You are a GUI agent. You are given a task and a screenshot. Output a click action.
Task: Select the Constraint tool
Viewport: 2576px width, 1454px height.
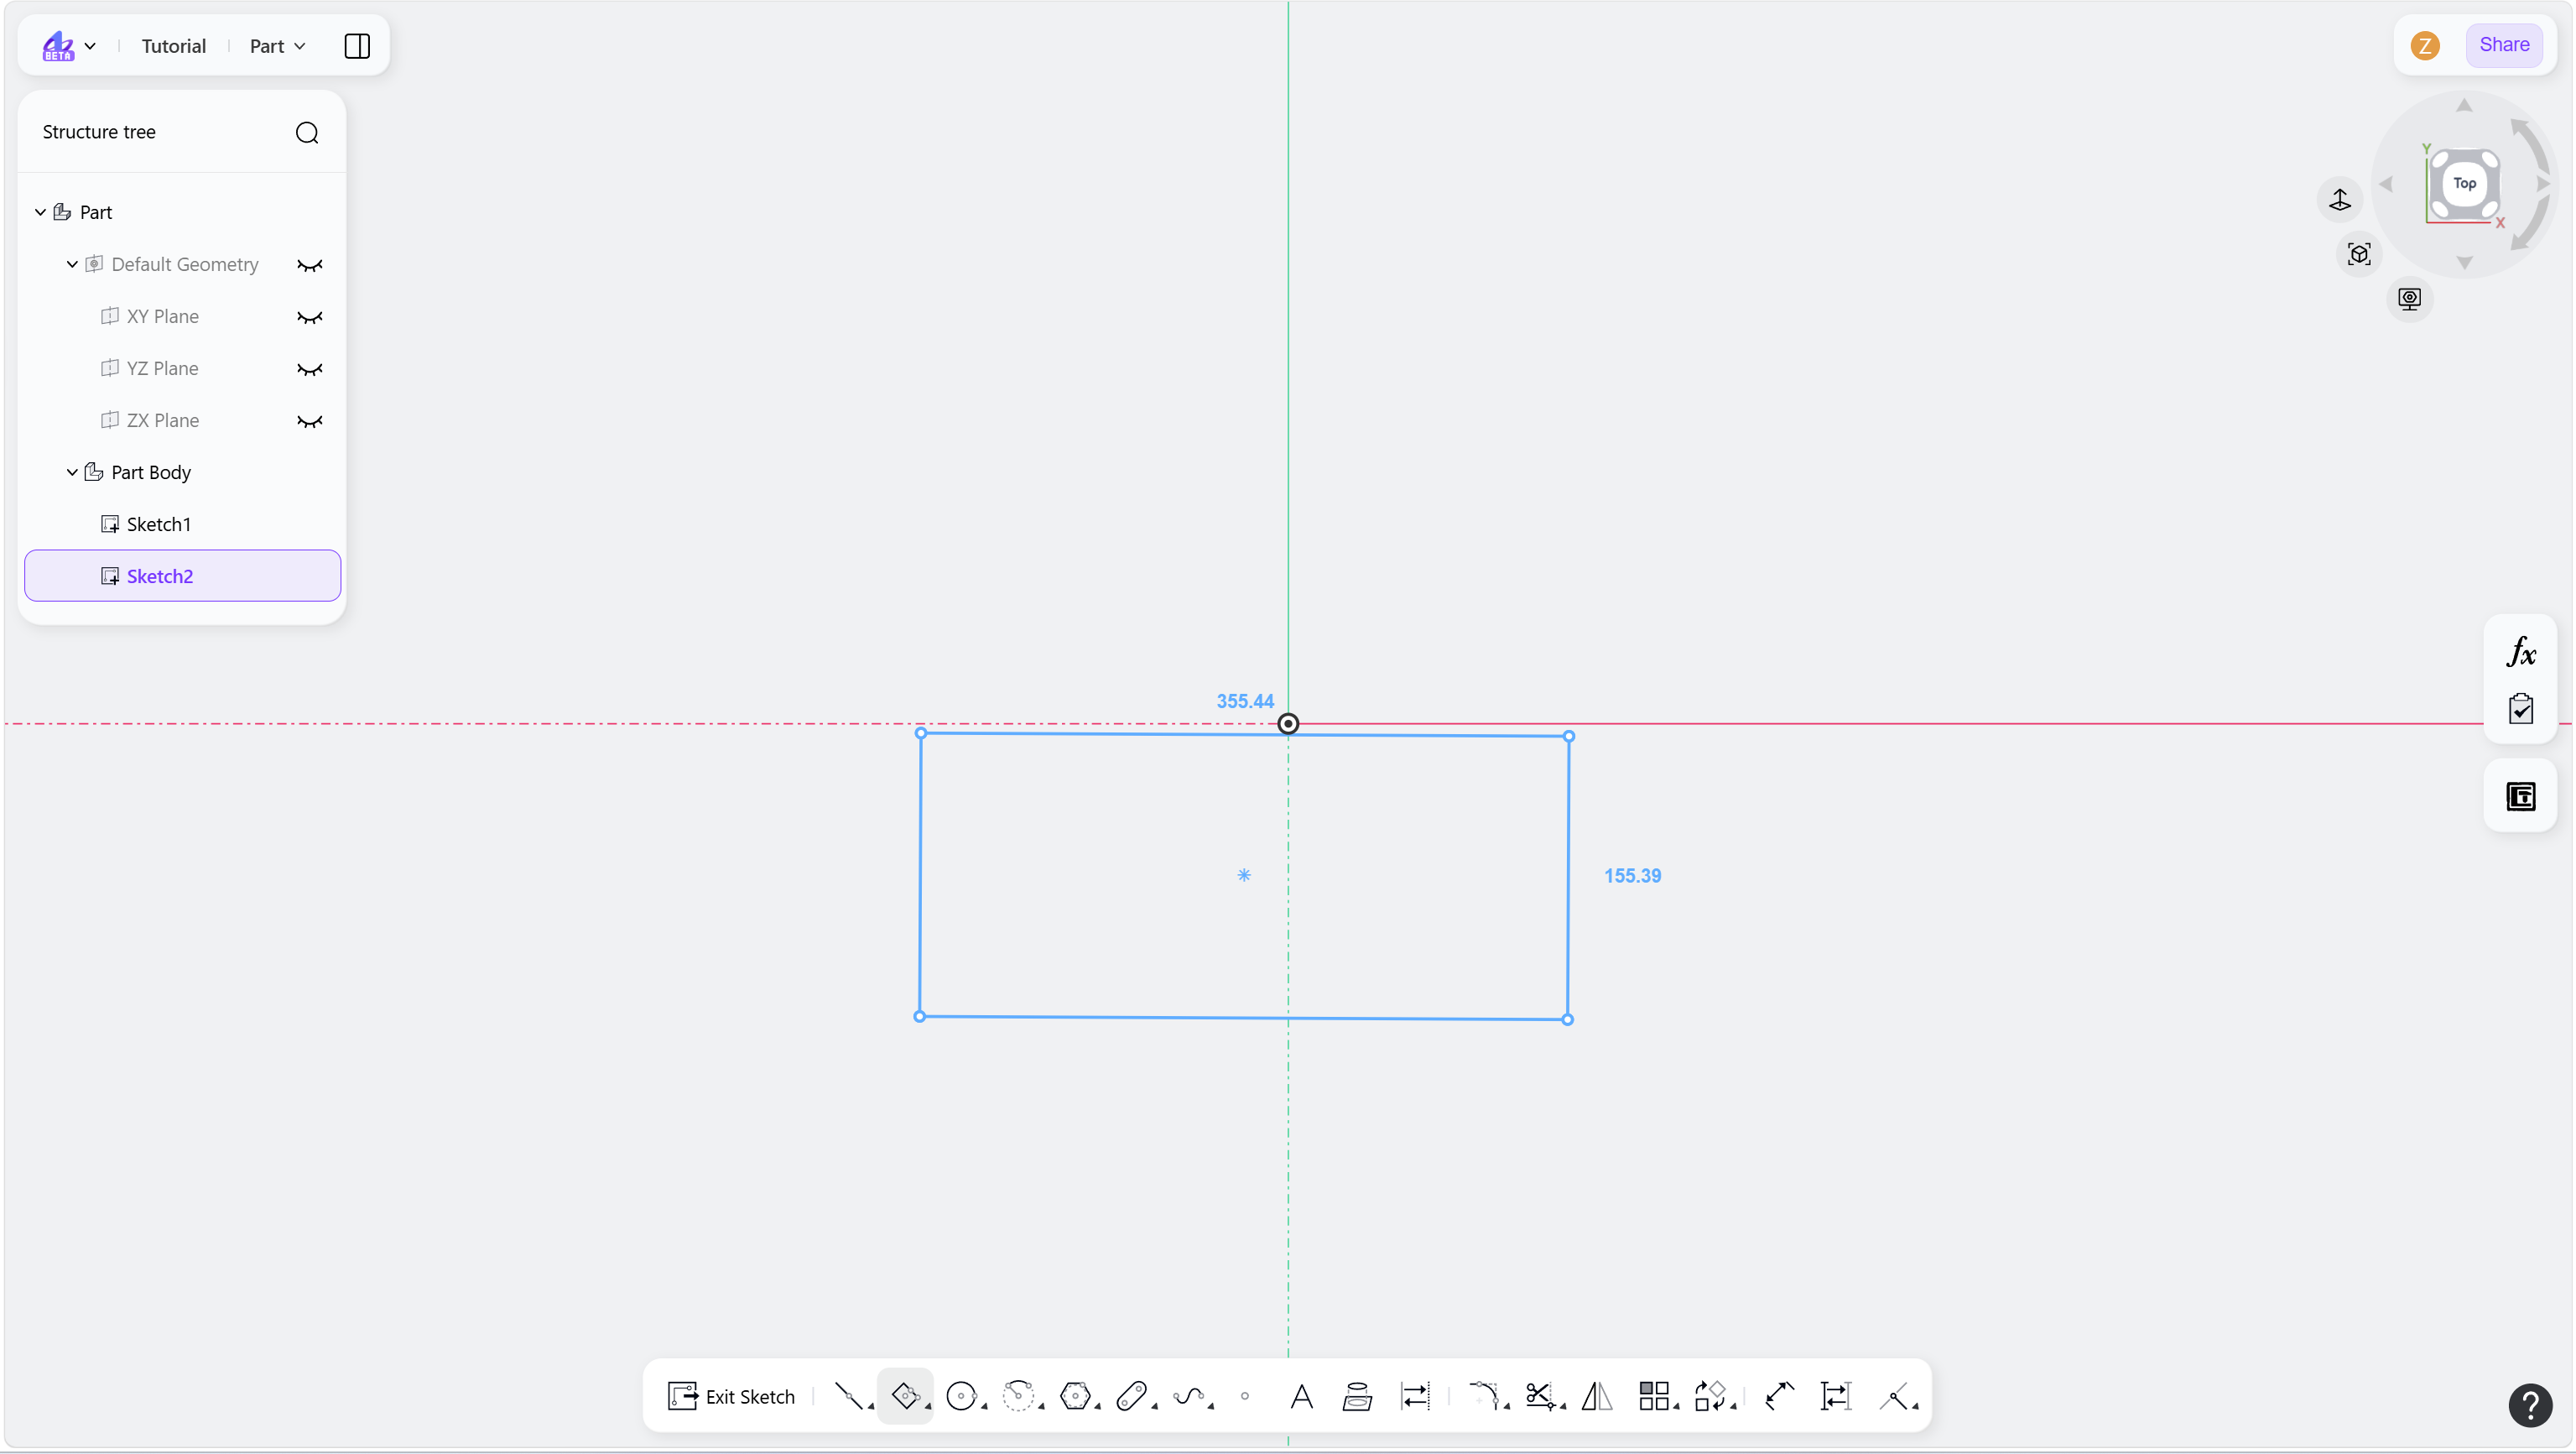coord(1893,1395)
